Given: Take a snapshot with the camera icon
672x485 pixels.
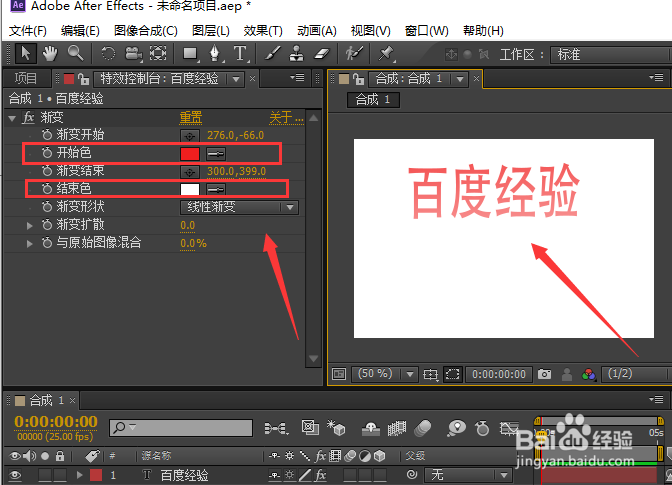Looking at the screenshot, I should pyautogui.click(x=544, y=374).
